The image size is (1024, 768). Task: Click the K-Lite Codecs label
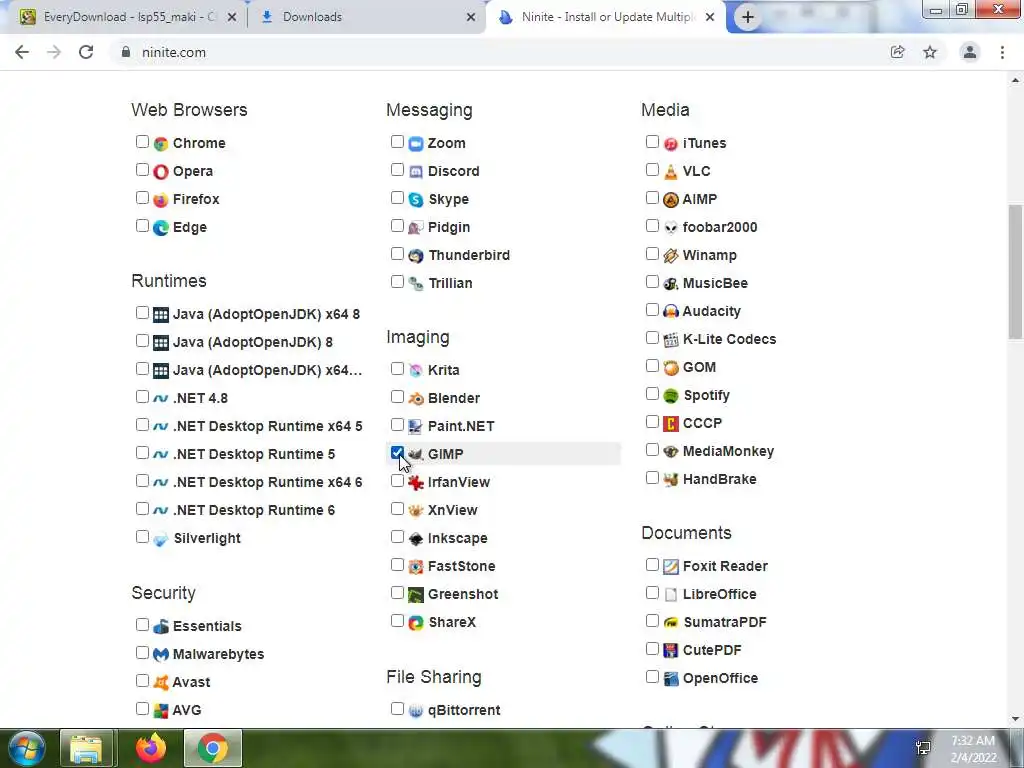click(729, 340)
